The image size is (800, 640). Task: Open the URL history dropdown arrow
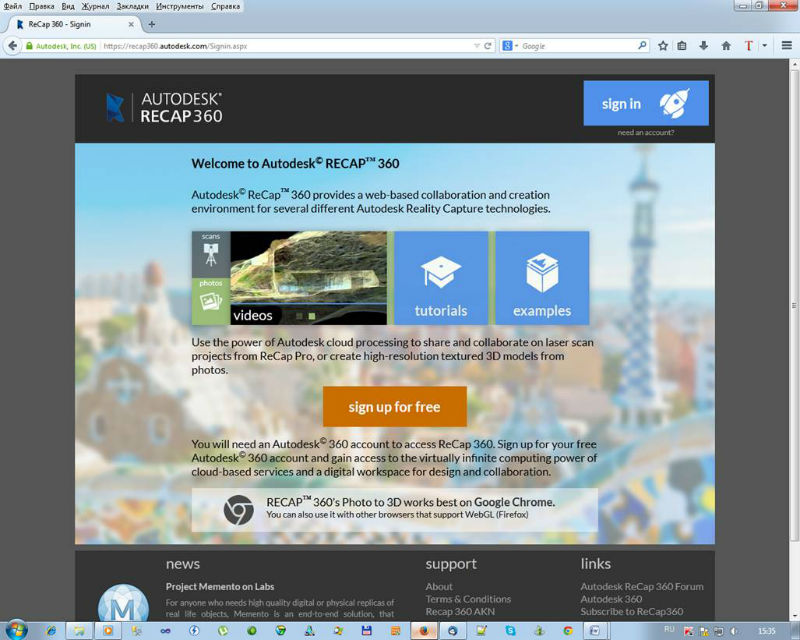pos(475,46)
